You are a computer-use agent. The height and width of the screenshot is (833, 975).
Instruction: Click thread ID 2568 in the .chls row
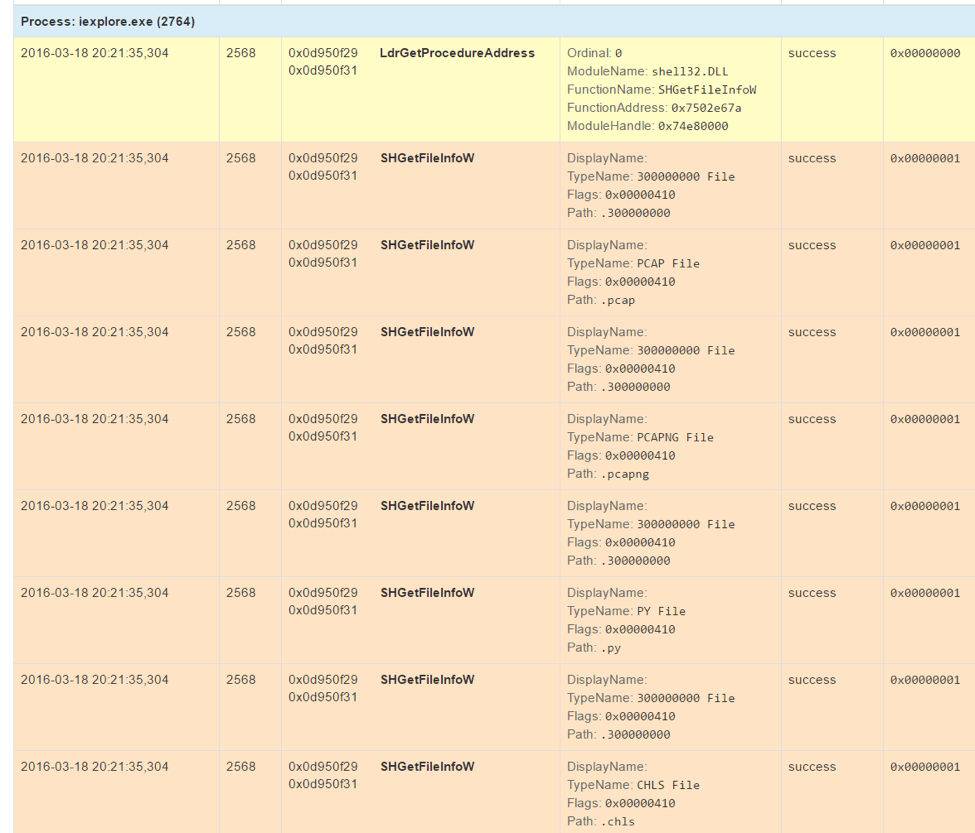tap(241, 766)
